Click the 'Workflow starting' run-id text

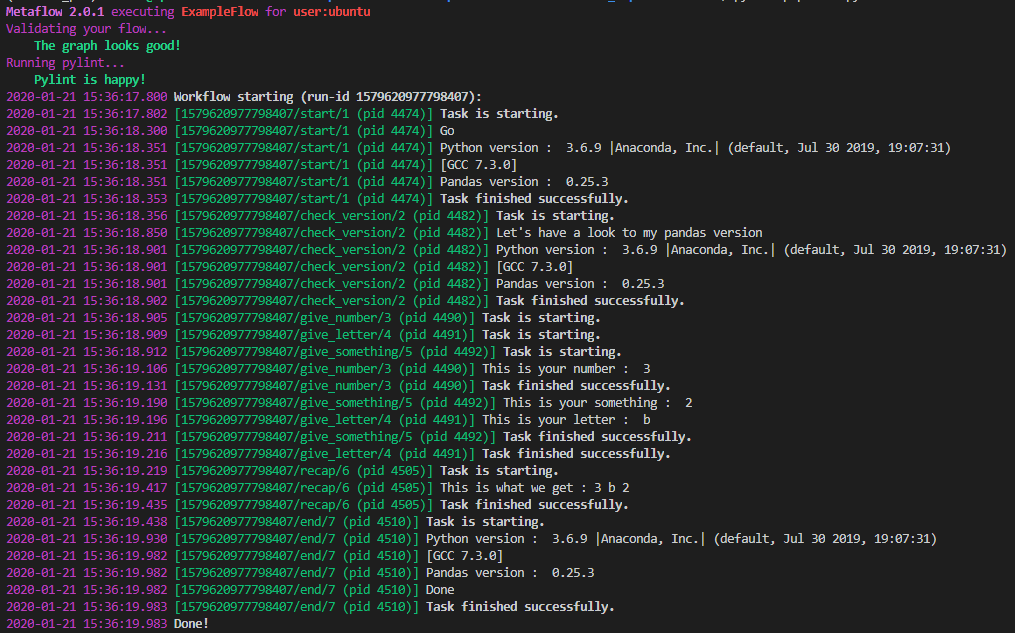pos(327,97)
